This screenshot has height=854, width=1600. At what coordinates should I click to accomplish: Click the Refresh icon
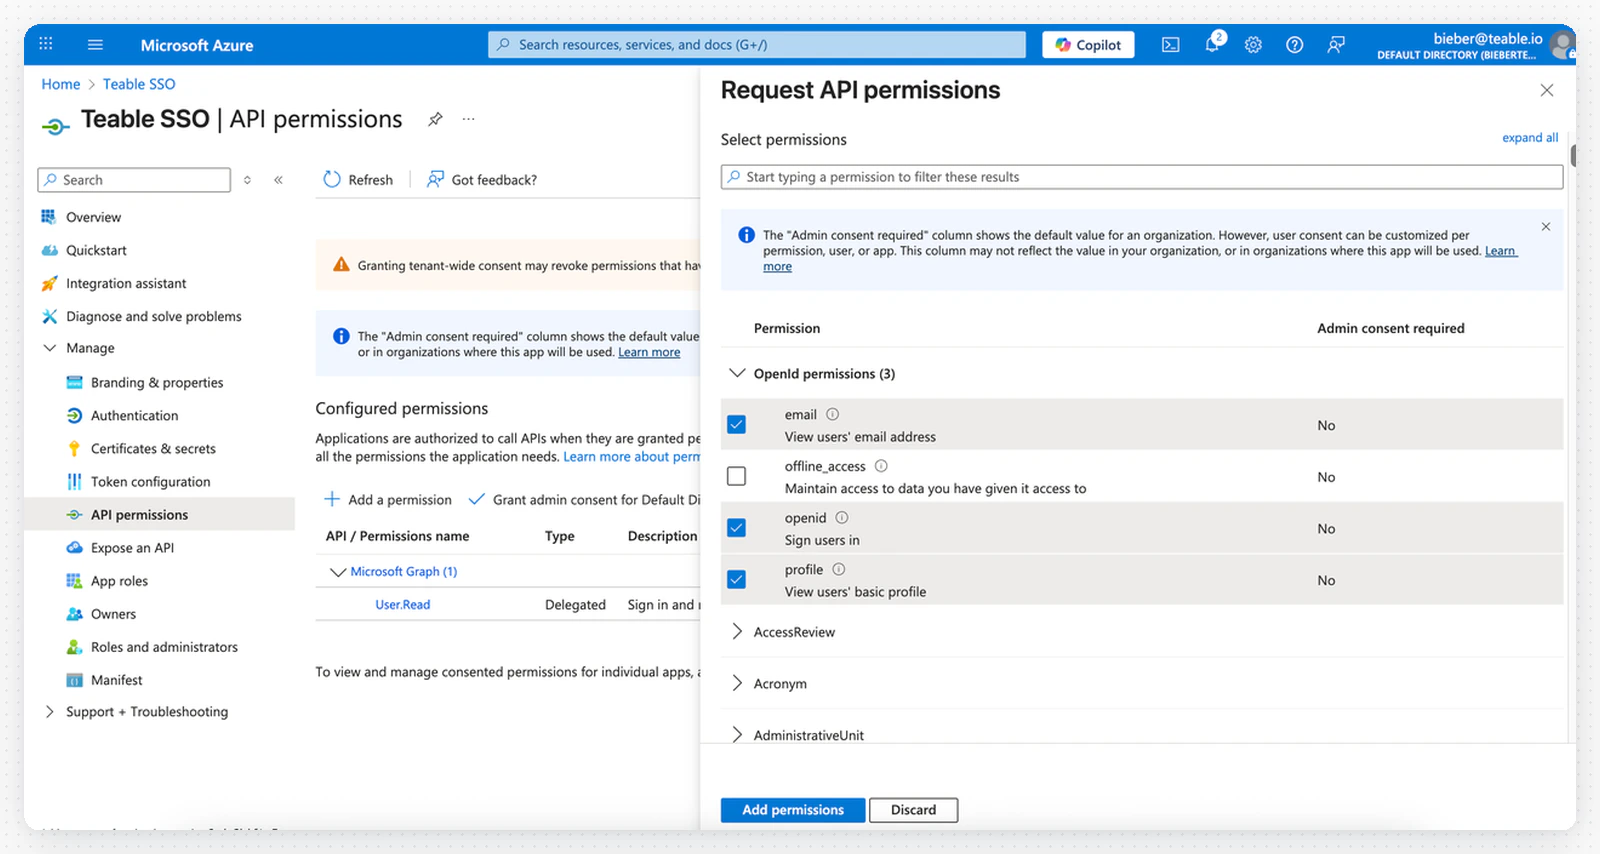[332, 179]
